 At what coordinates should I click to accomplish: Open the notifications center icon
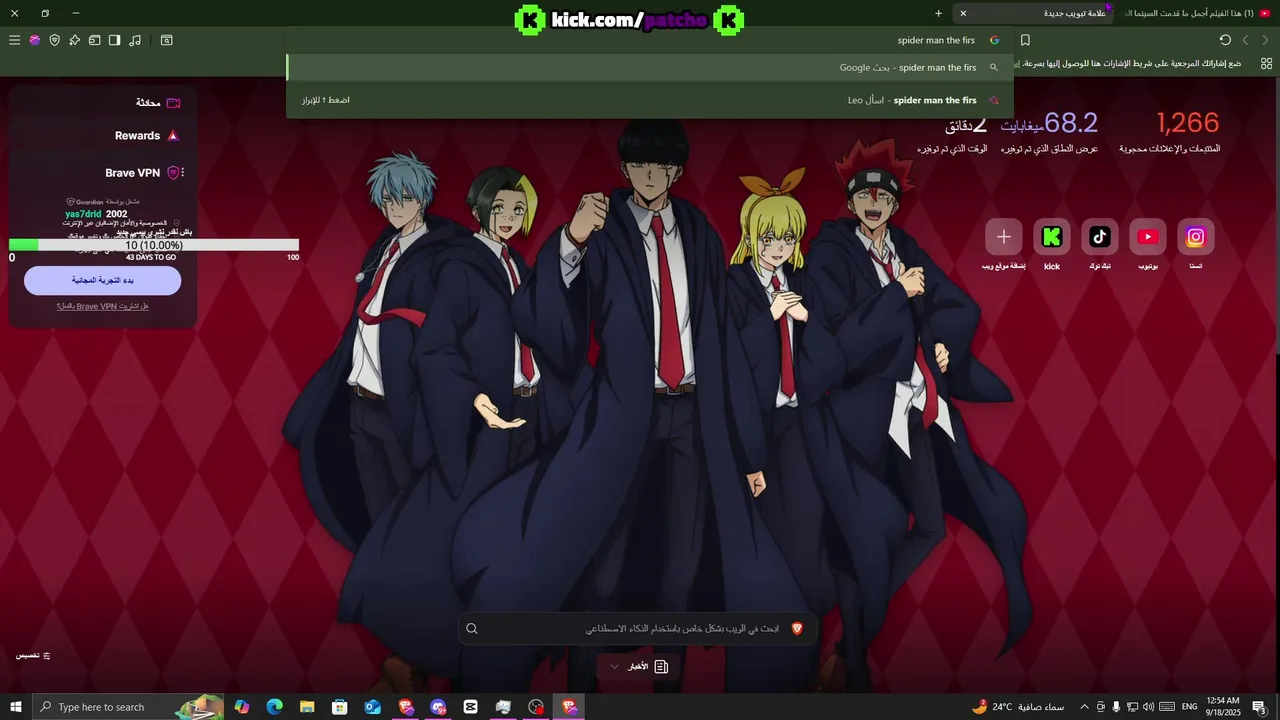click(1259, 707)
